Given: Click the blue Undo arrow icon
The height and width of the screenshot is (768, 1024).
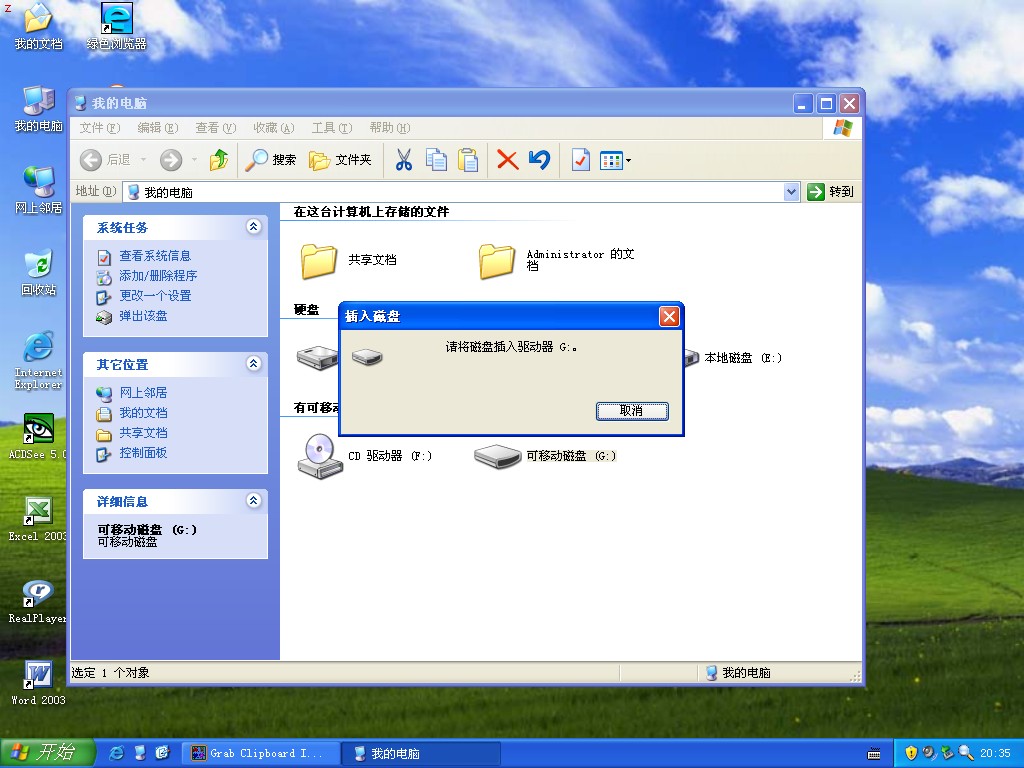Looking at the screenshot, I should 540,160.
